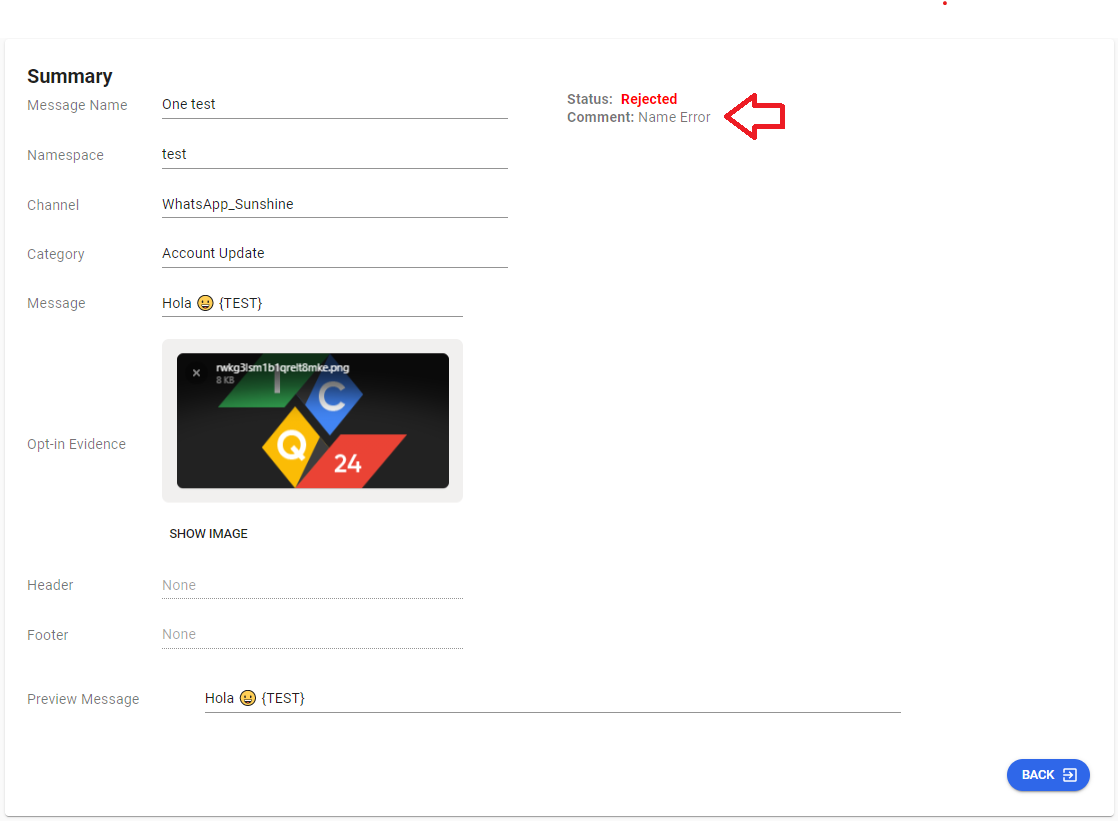This screenshot has width=1118, height=821.
Task: Remove the uploaded image with the x icon
Action: [x=196, y=373]
